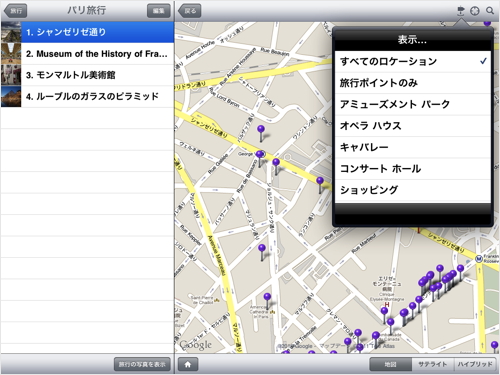Image resolution: width=500 pixels, height=375 pixels.
Task: Tap the Franklin Roosevelt metro icon
Action: point(479,259)
